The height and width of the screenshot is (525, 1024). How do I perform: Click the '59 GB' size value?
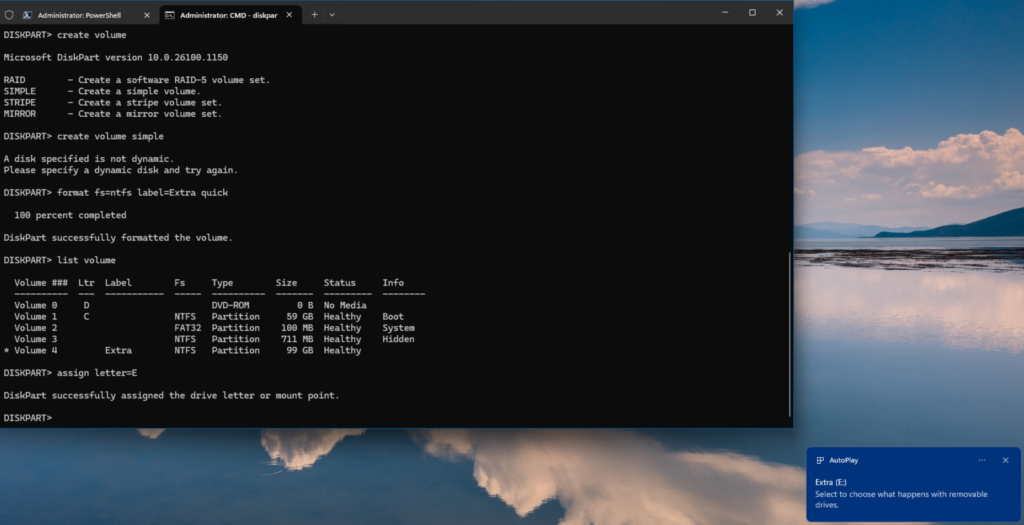300,317
